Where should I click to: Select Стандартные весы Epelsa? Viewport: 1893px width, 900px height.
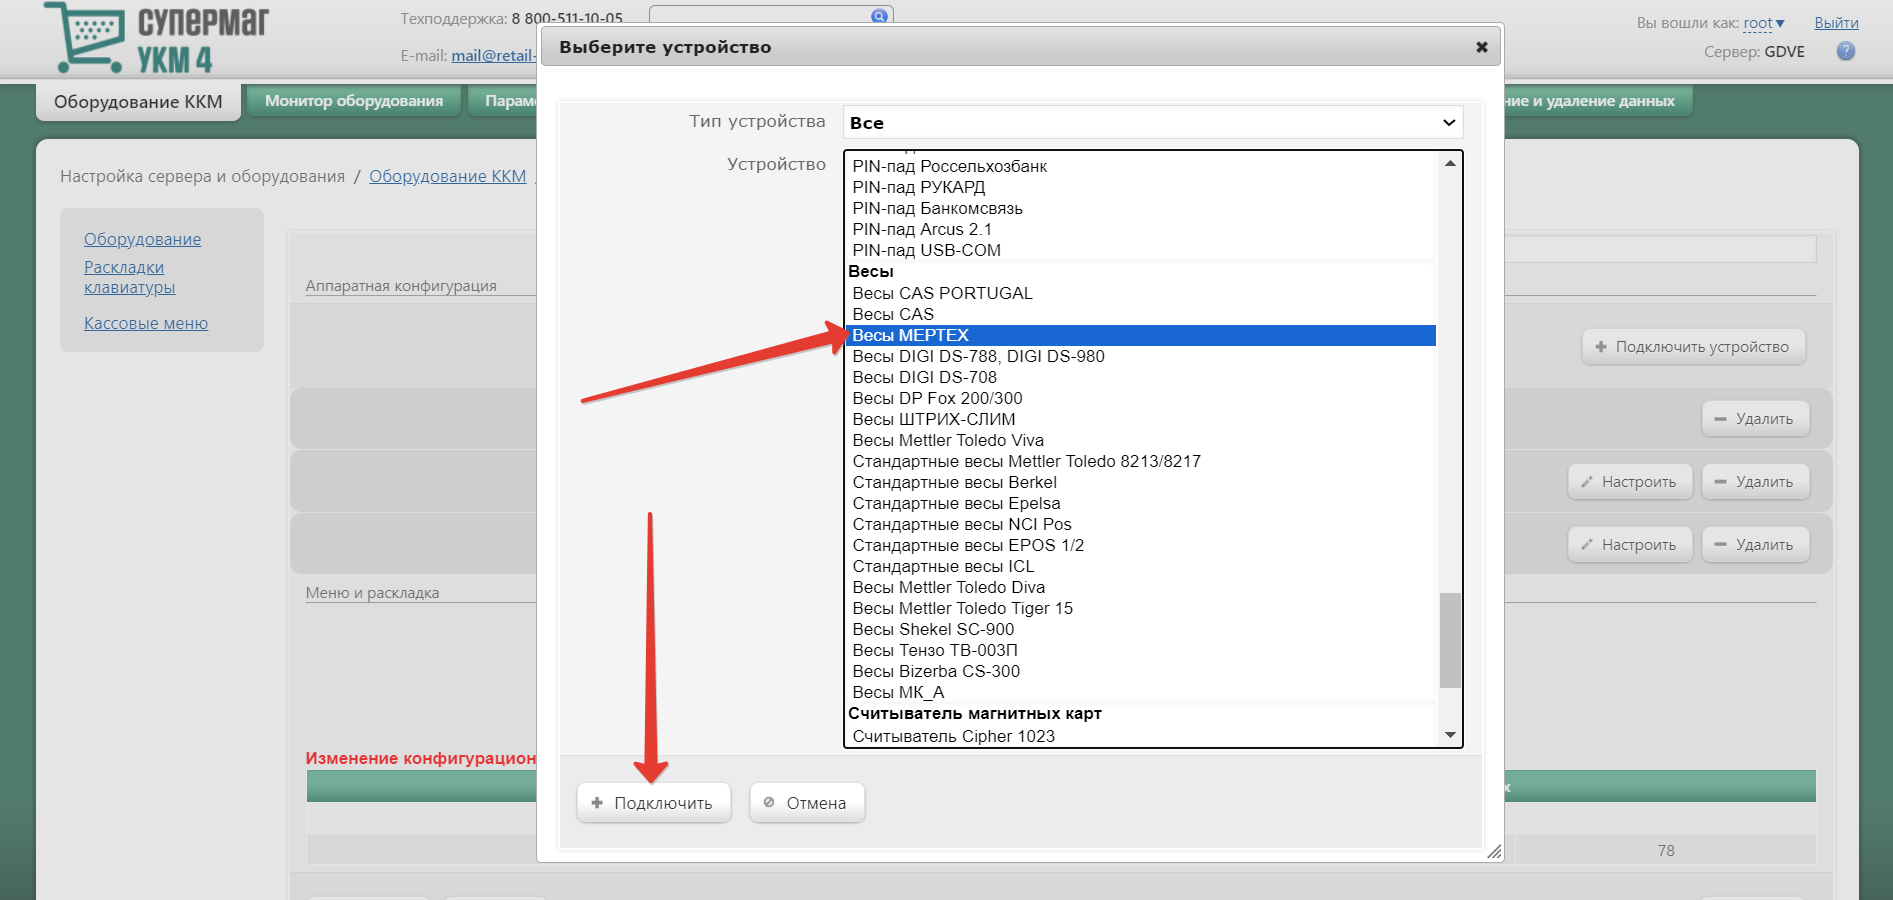1140,503
